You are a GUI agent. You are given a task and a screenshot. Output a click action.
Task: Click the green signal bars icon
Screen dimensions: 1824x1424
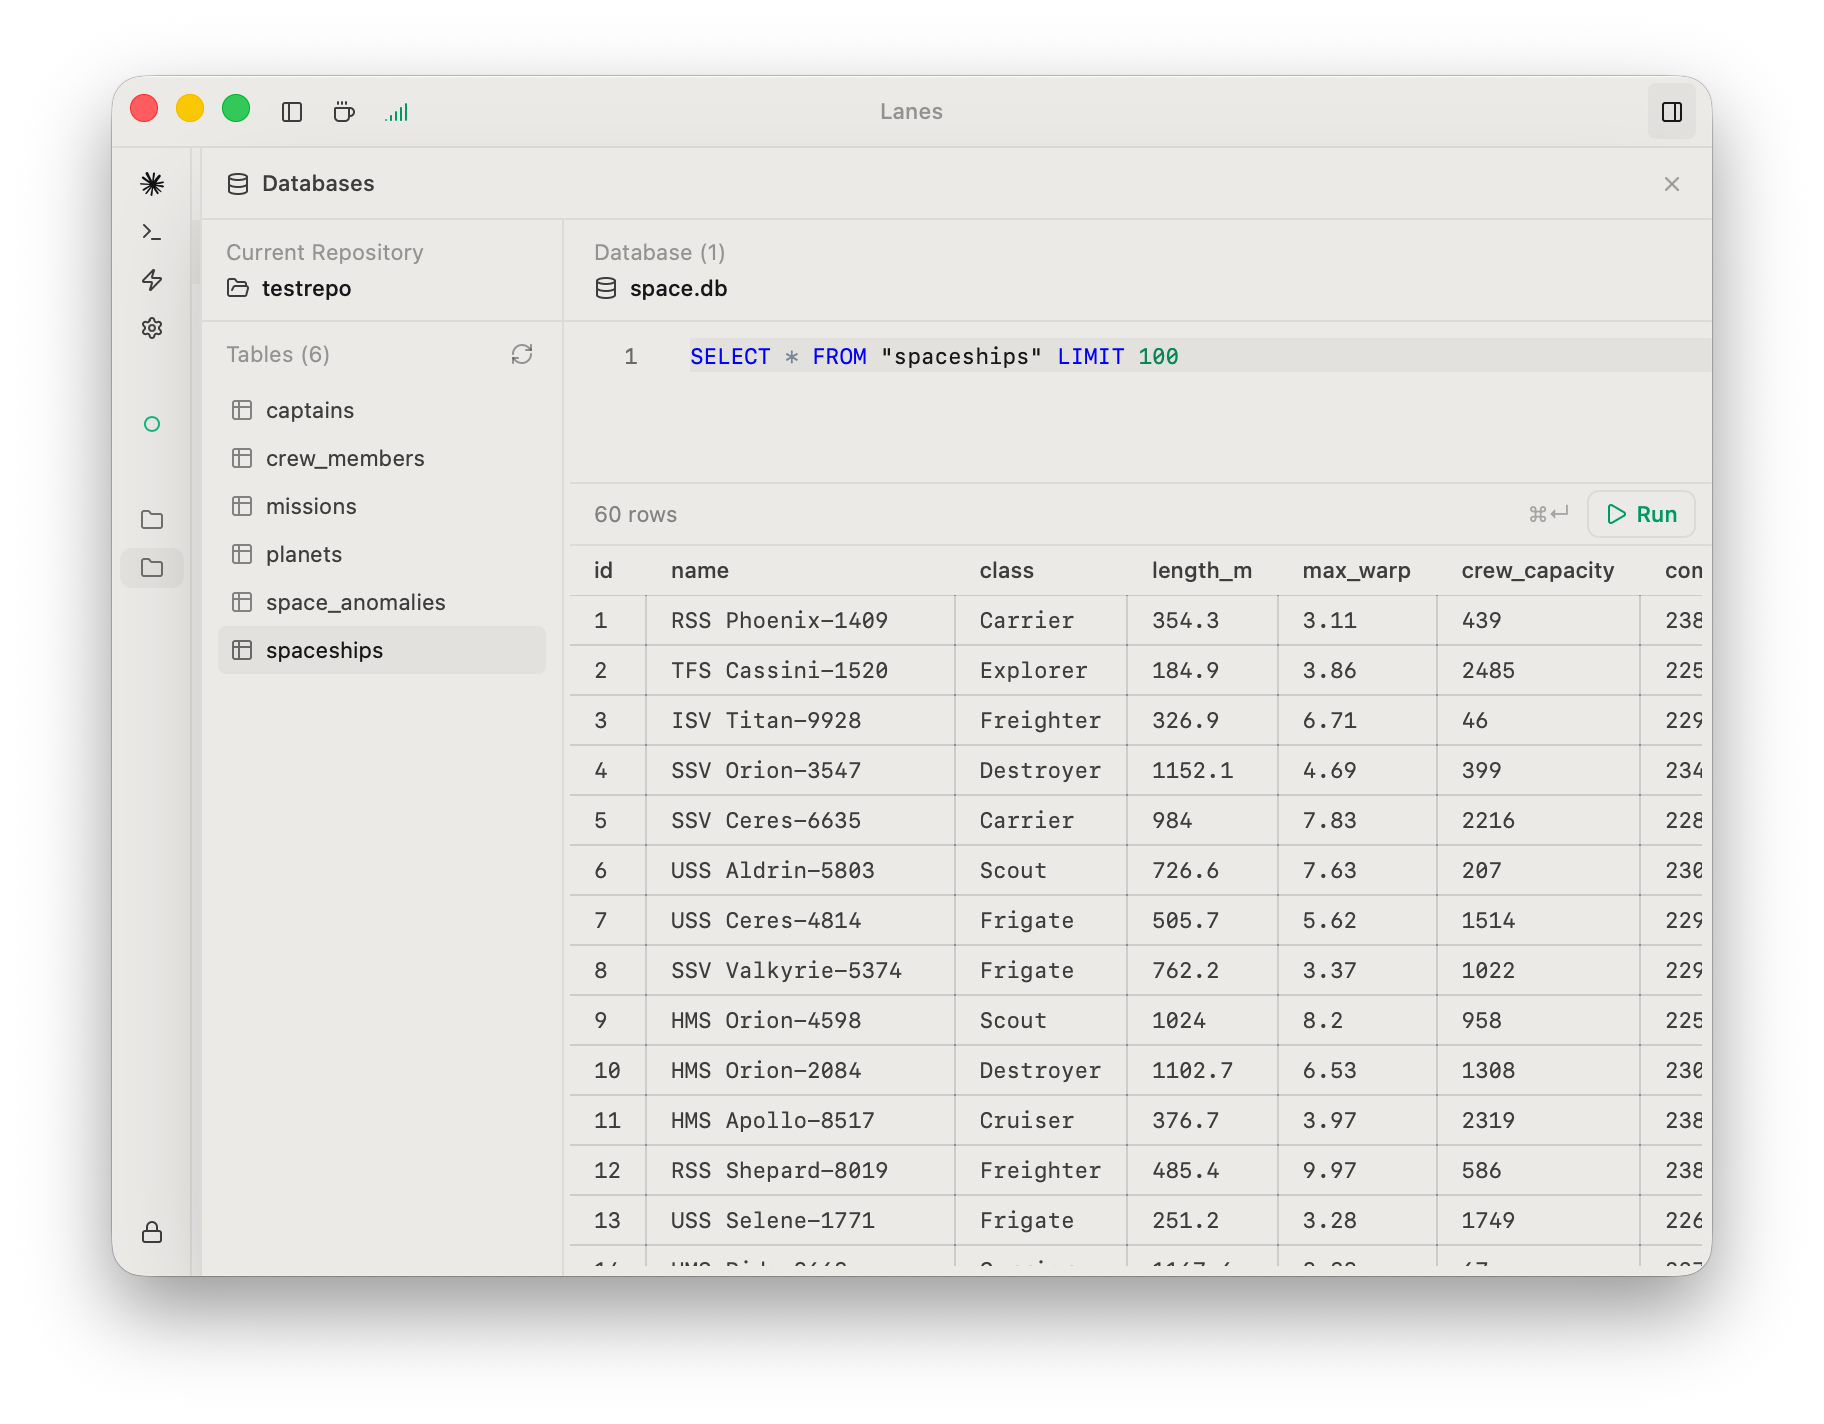[397, 112]
